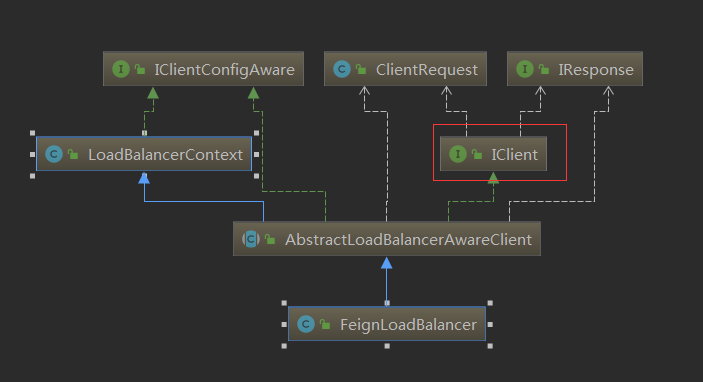Image resolution: width=703 pixels, height=382 pixels.
Task: Click the public lock icon on IClientConfigAware
Action: click(x=140, y=69)
